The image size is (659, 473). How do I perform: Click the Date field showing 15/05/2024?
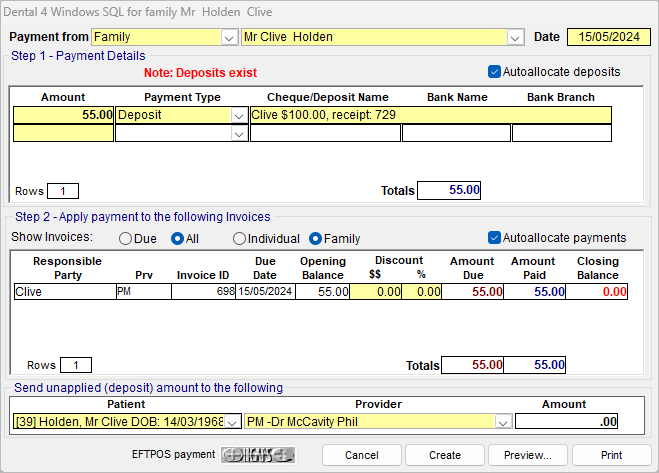pyautogui.click(x=609, y=37)
